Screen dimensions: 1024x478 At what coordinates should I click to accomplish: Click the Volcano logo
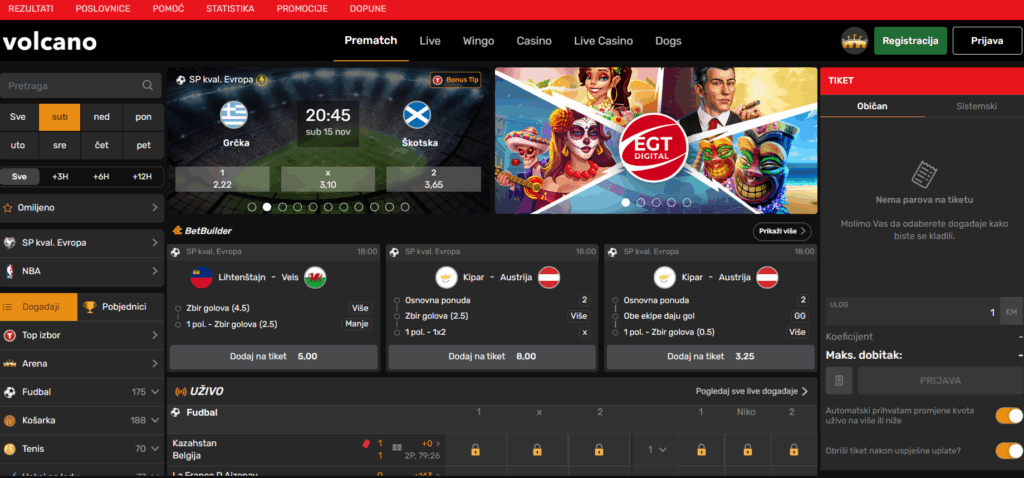(49, 42)
